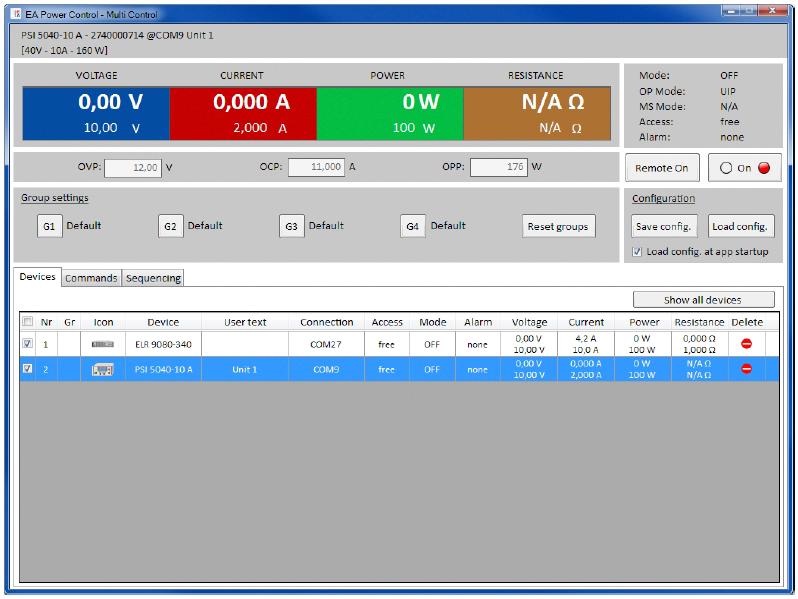
Task: Click the OVP value input field
Action: pyautogui.click(x=133, y=168)
